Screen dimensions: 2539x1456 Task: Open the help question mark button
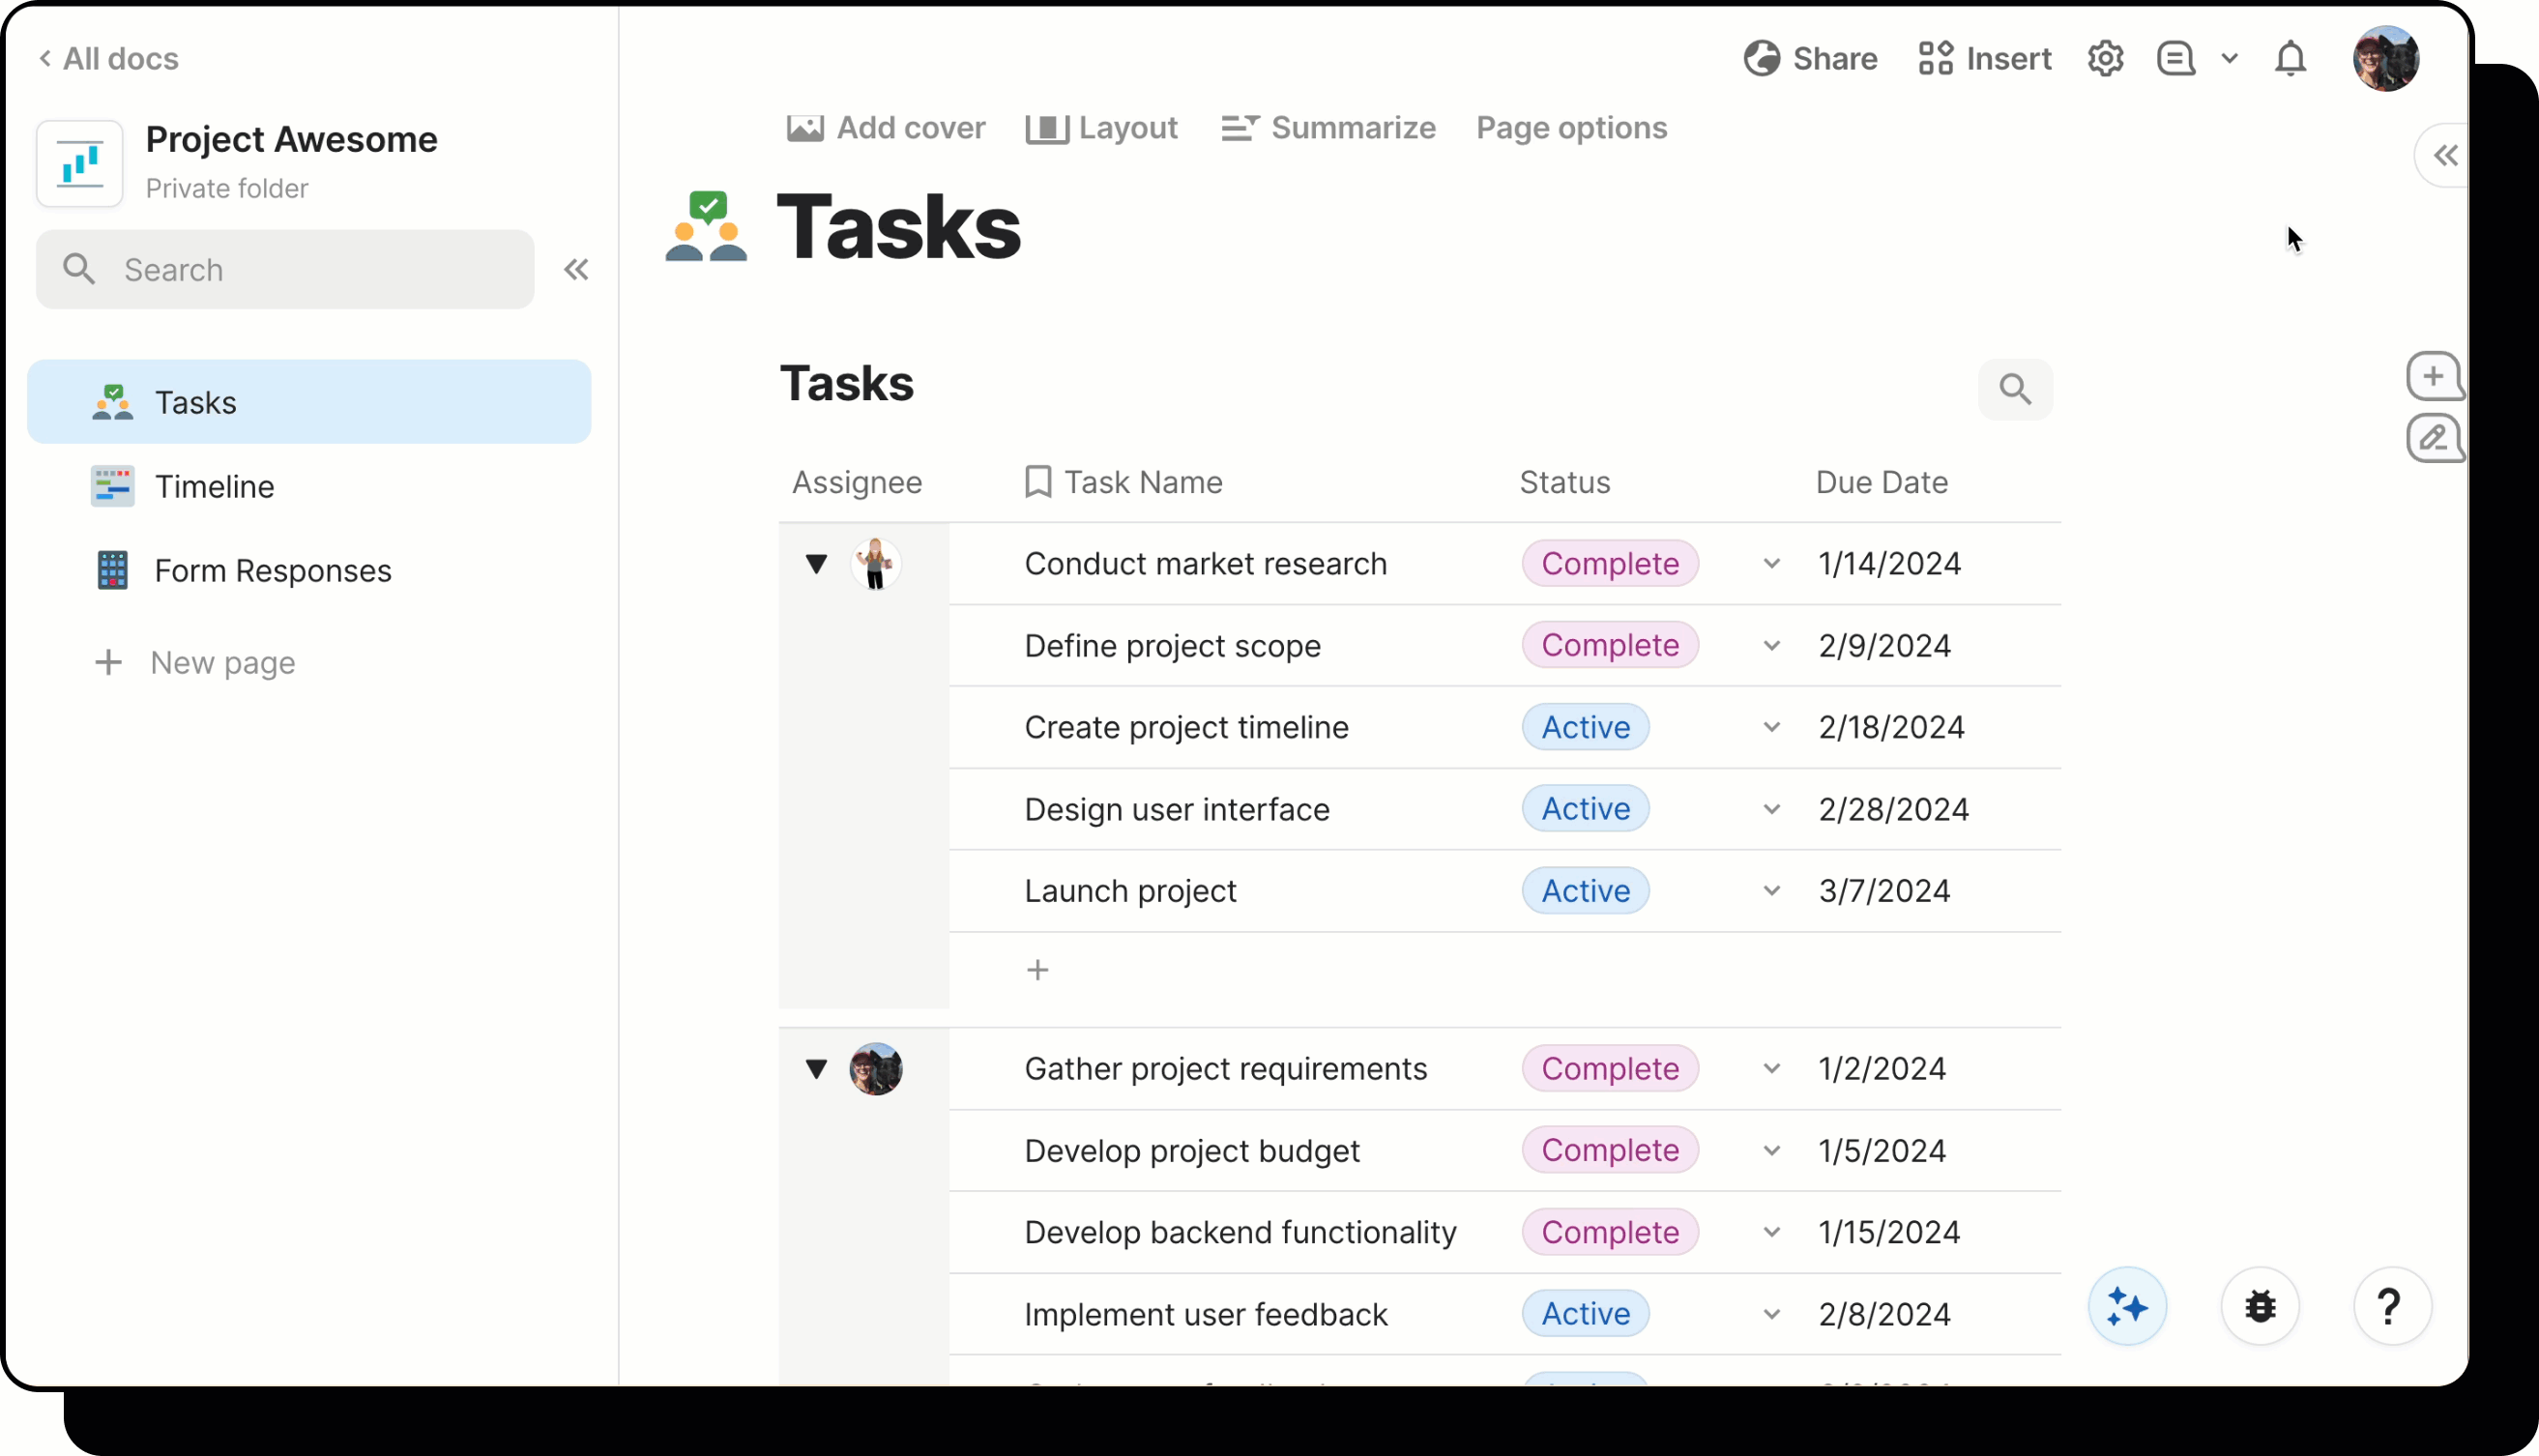tap(2390, 1306)
